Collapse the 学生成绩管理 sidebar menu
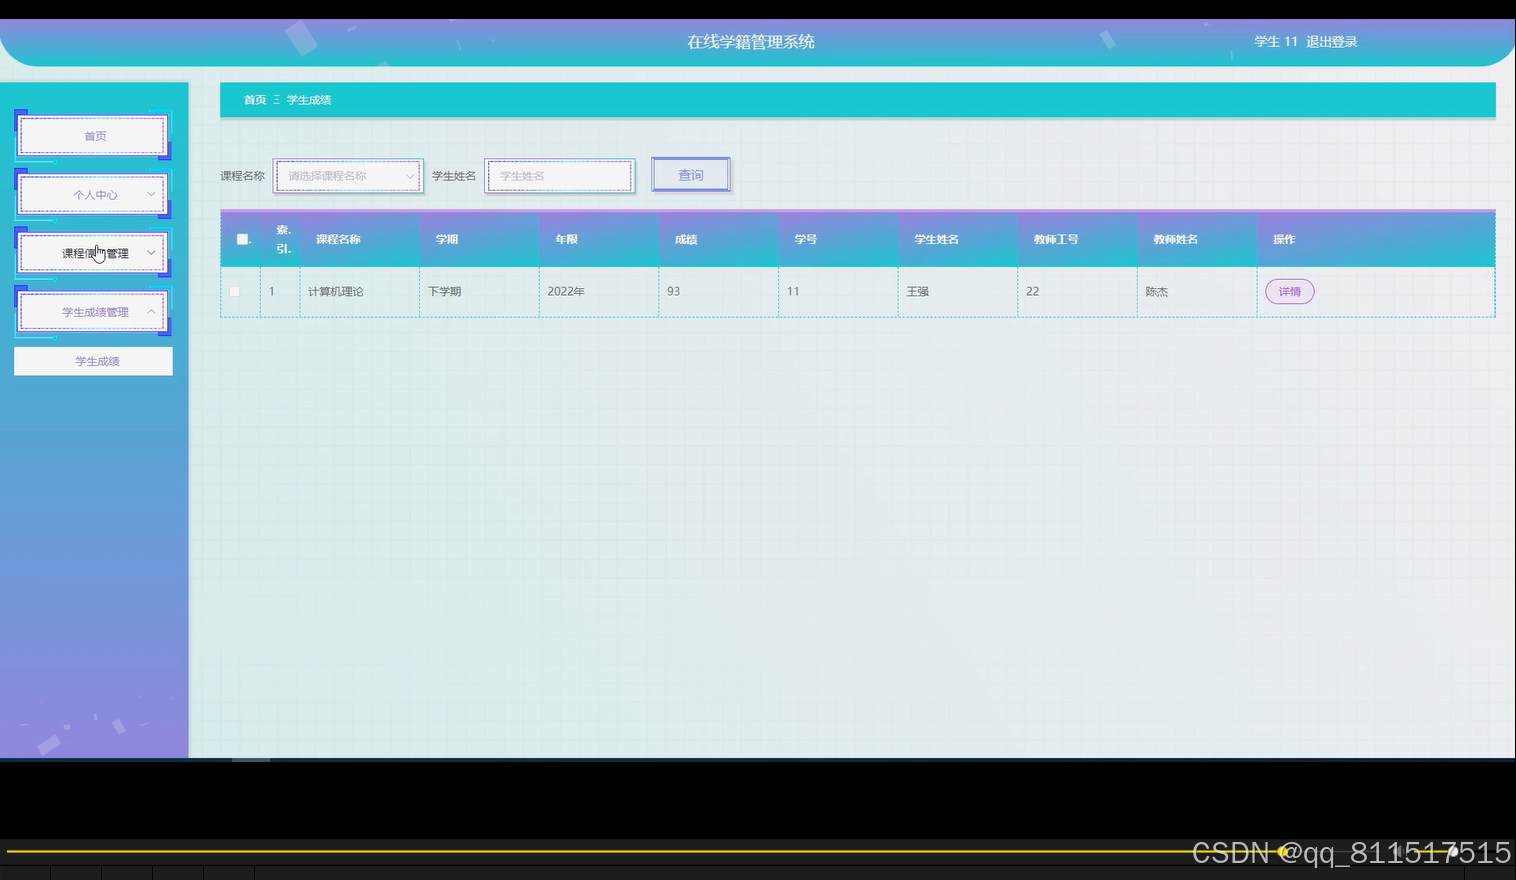Image resolution: width=1516 pixels, height=880 pixels. 93,312
